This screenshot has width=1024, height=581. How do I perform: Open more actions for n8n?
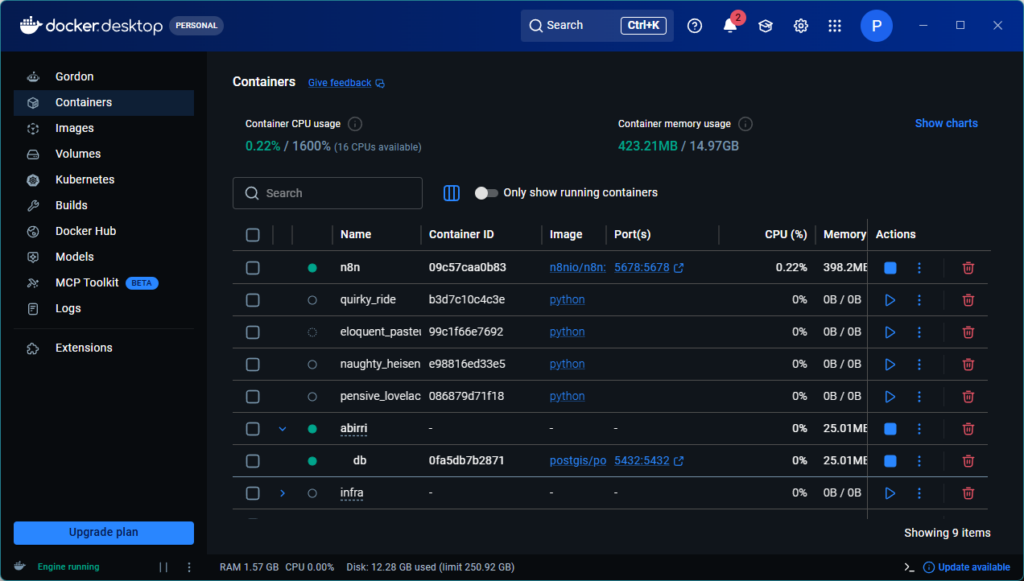919,268
